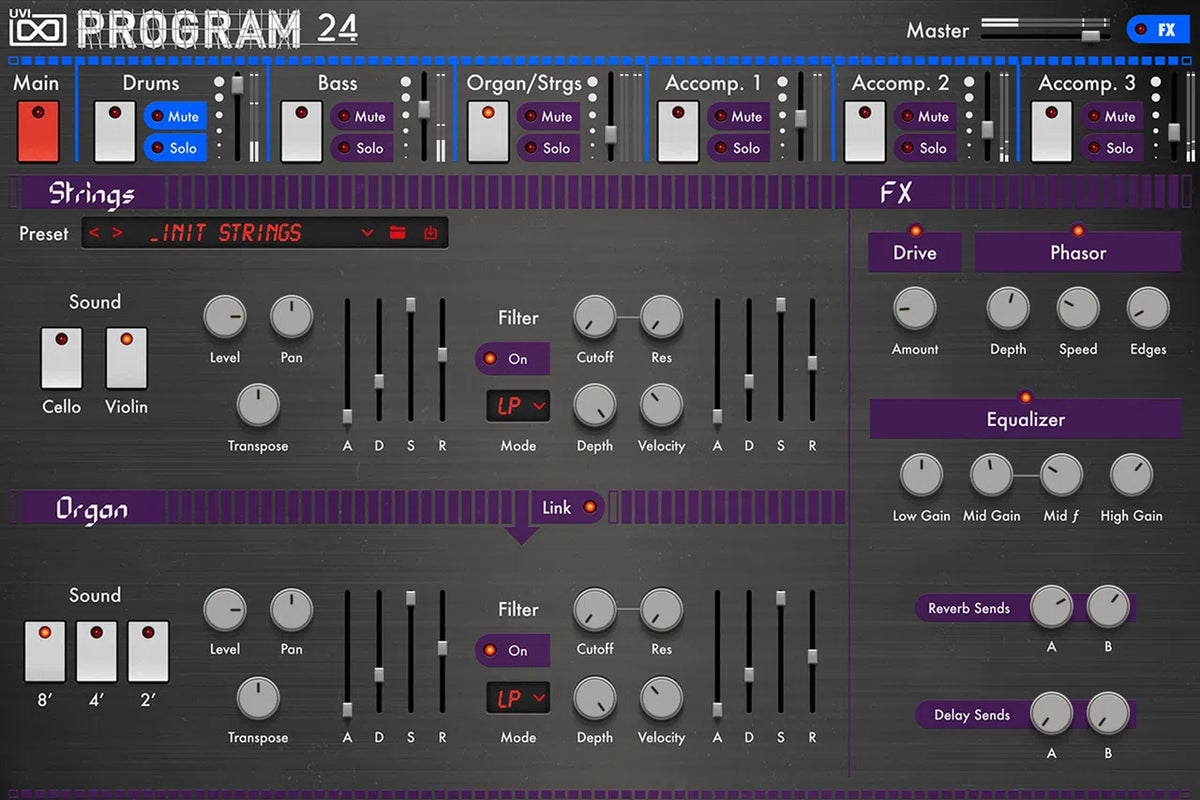Open the Strings filter Mode LP dropdown
Screen dimensions: 1200x800
click(x=519, y=406)
